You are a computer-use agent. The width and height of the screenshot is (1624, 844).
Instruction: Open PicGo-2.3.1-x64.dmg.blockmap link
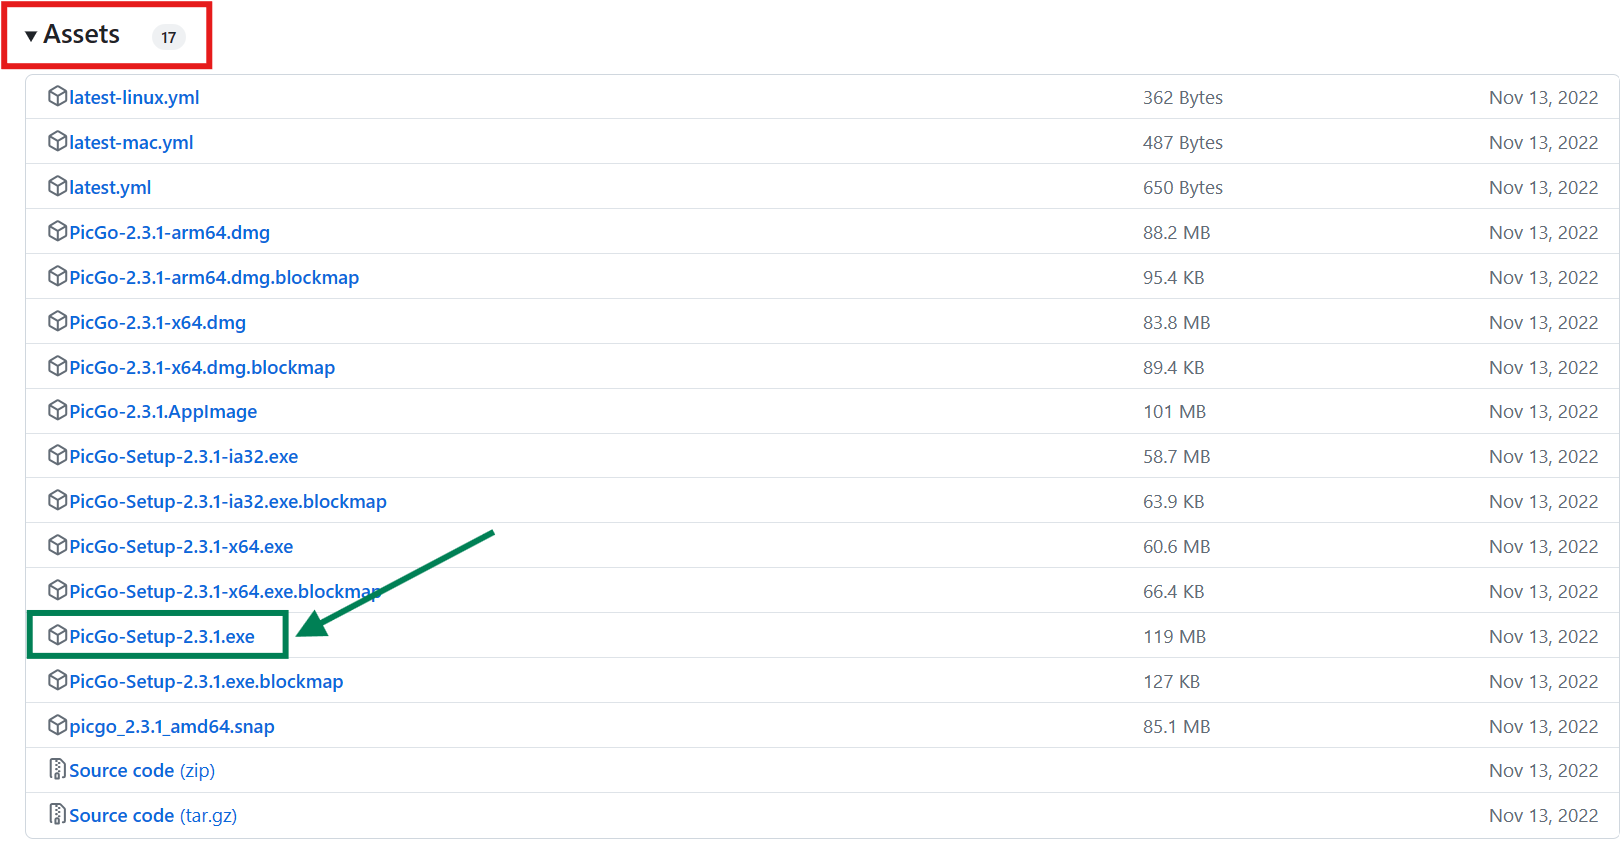pyautogui.click(x=202, y=367)
